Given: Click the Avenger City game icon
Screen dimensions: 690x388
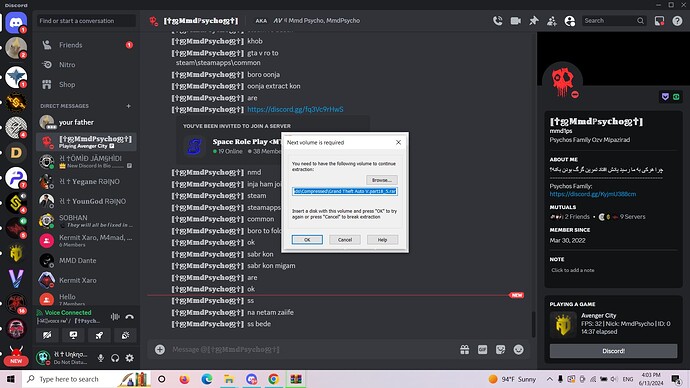Looking at the screenshot, I should click(x=563, y=324).
